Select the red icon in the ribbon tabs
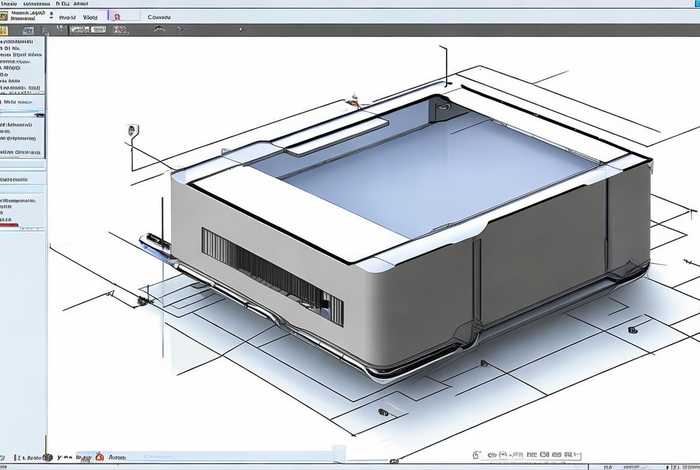The height and width of the screenshot is (470, 700). (116, 17)
